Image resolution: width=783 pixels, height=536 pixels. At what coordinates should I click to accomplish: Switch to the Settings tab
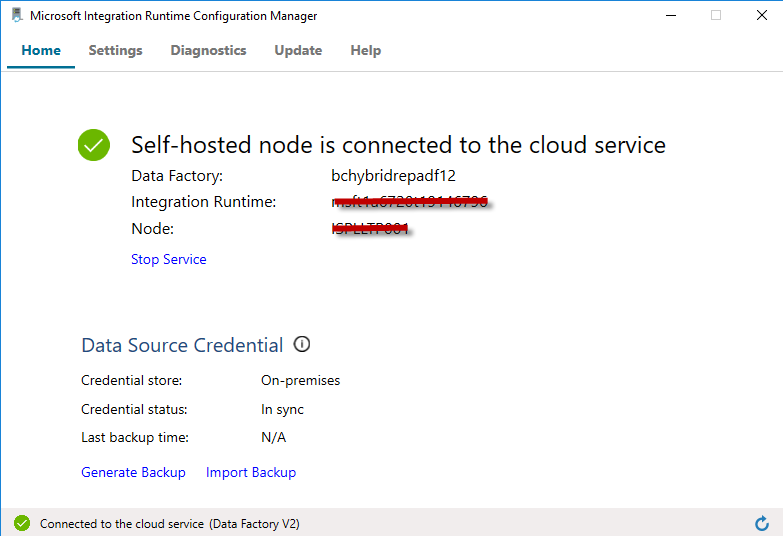(115, 50)
